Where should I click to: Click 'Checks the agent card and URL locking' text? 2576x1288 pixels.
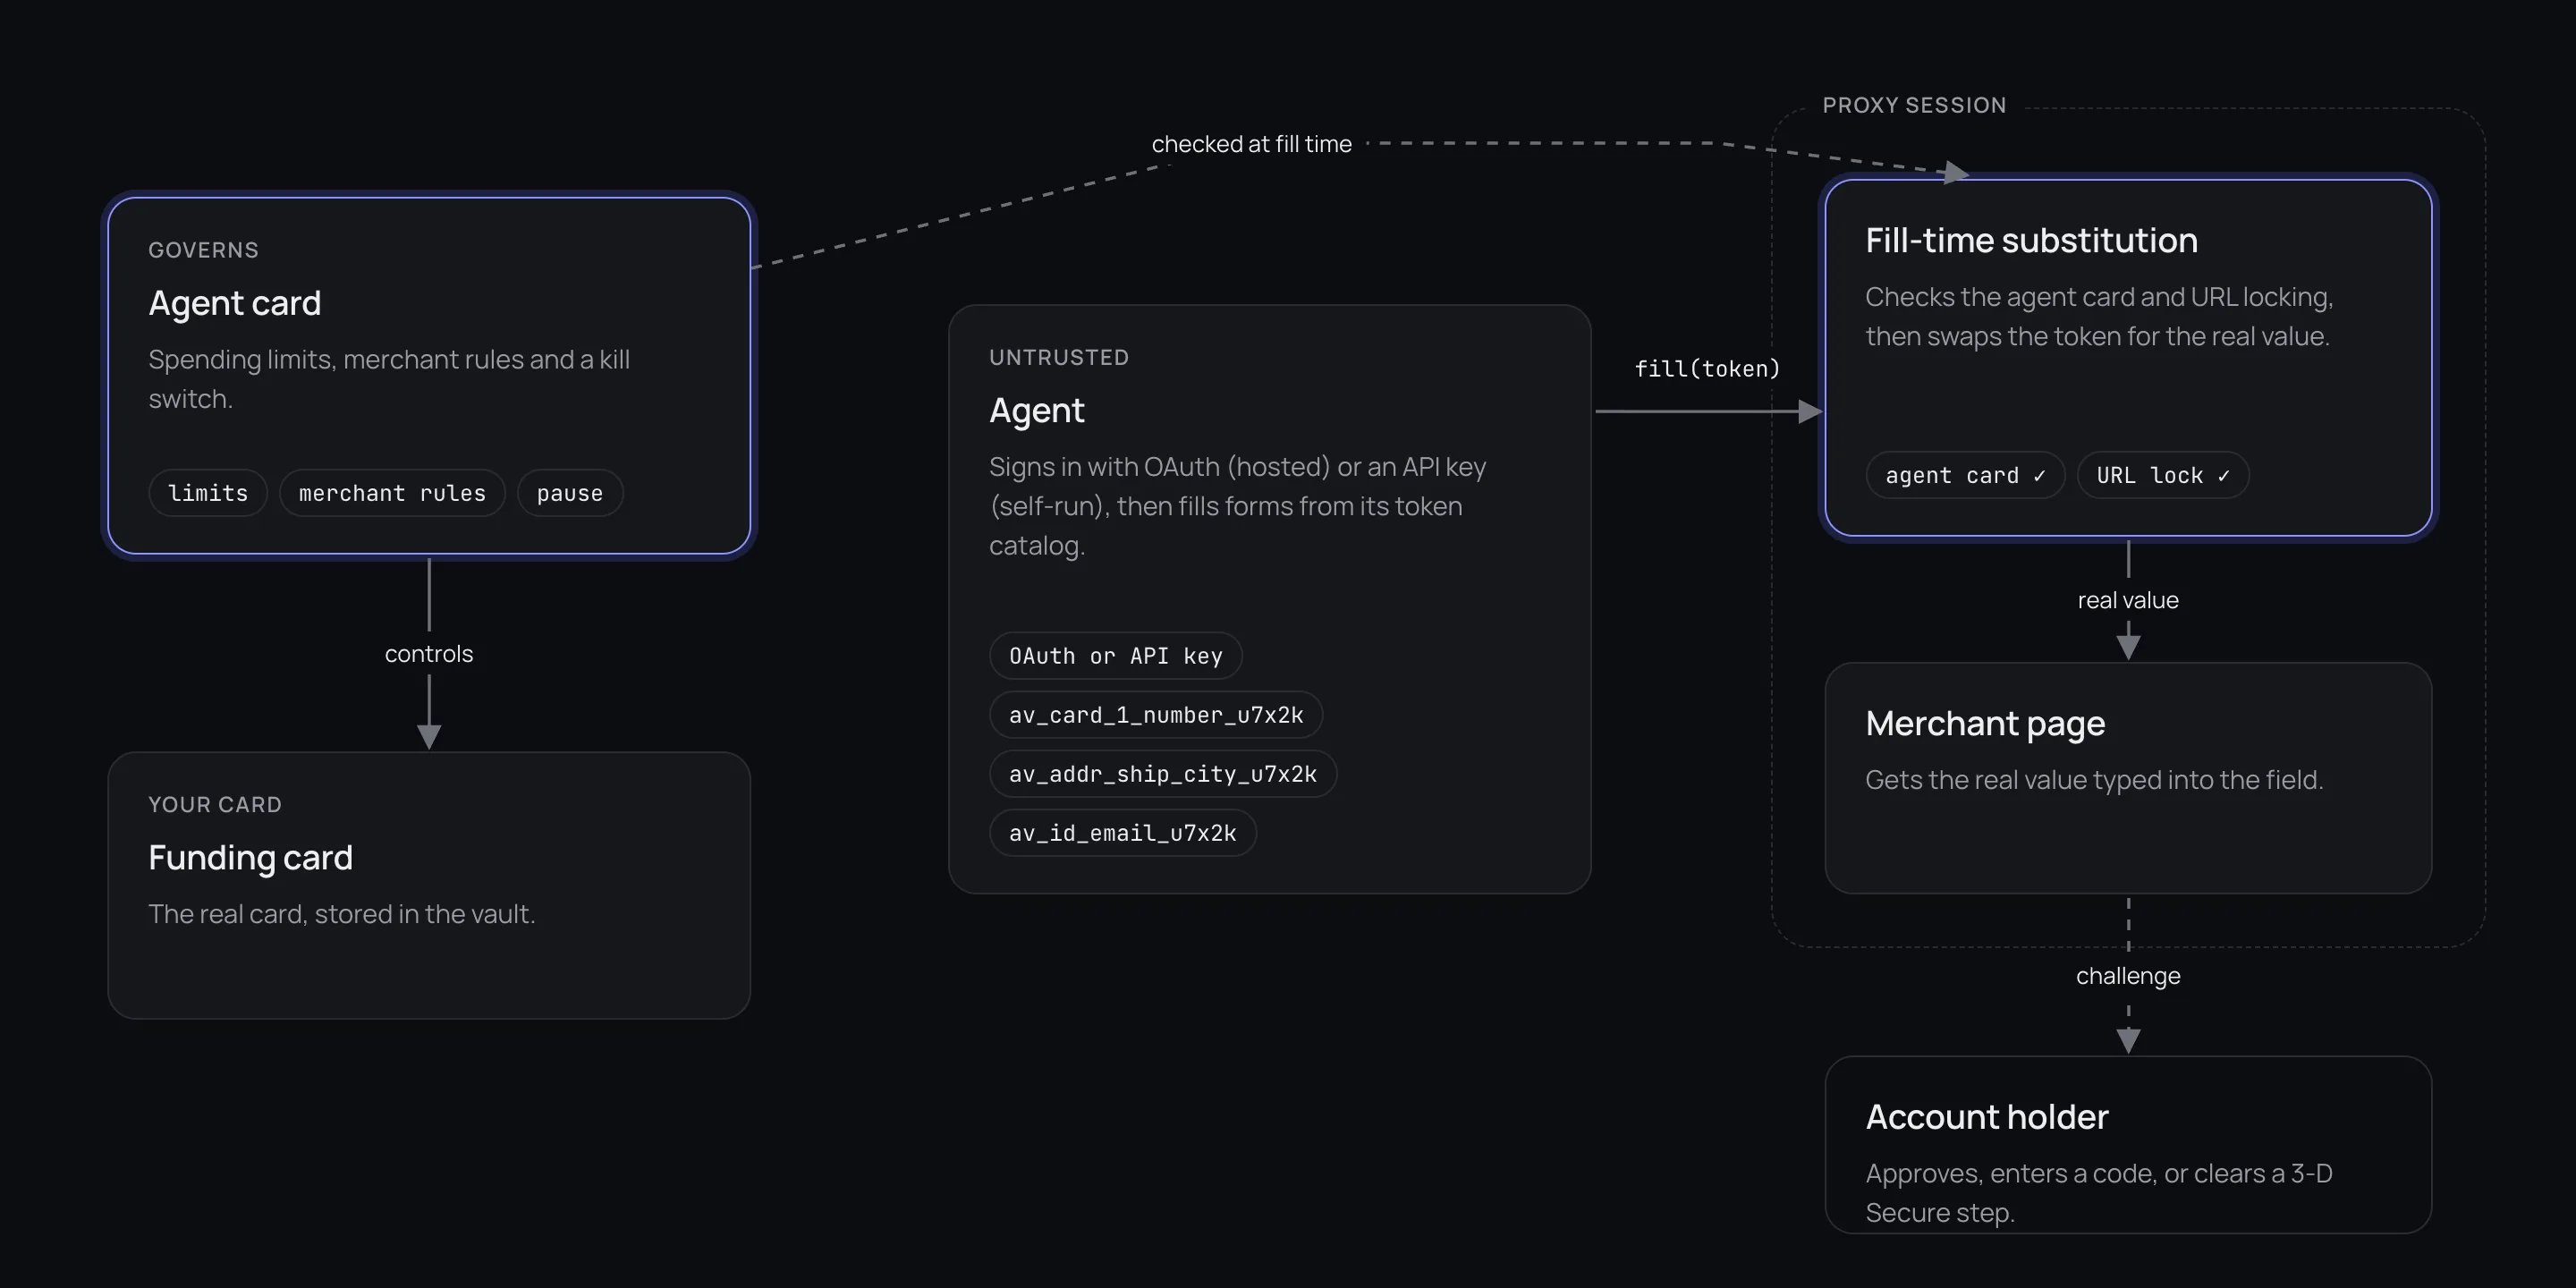(x=2099, y=316)
